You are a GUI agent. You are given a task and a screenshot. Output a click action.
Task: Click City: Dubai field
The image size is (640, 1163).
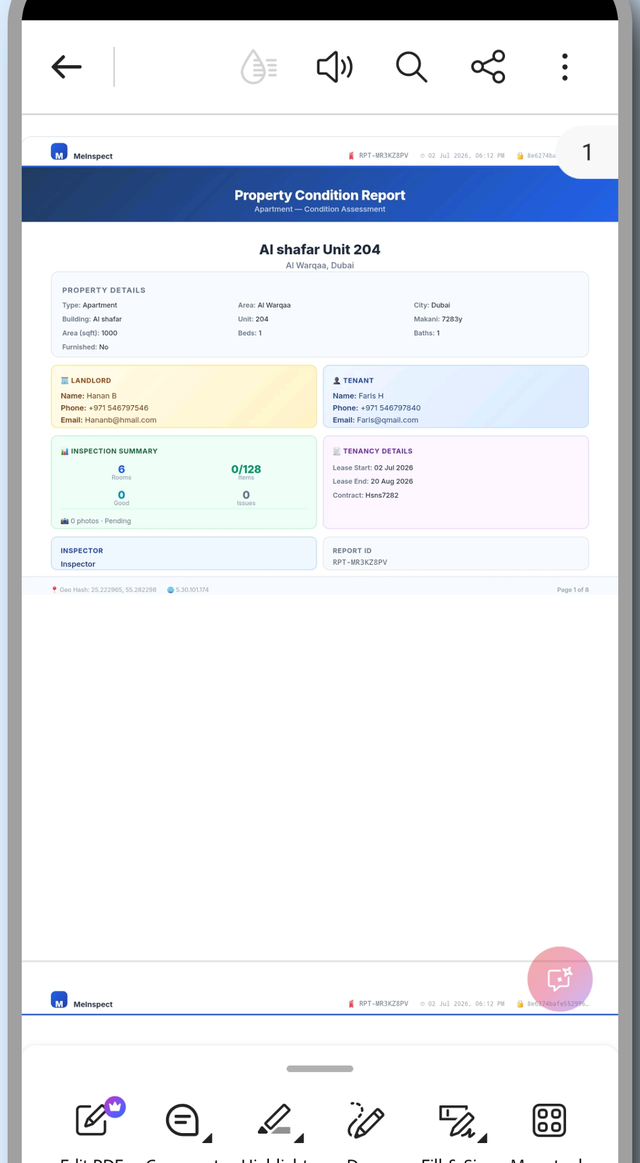(432, 305)
